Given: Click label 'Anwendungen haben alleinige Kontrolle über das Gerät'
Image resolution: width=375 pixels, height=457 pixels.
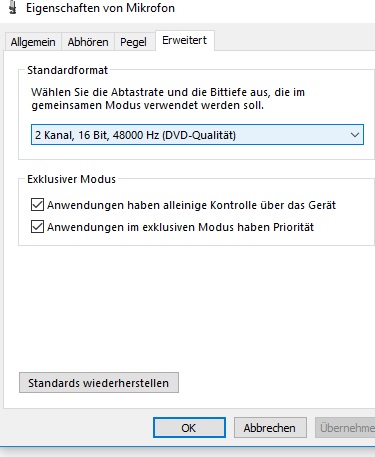Looking at the screenshot, I should (191, 205).
